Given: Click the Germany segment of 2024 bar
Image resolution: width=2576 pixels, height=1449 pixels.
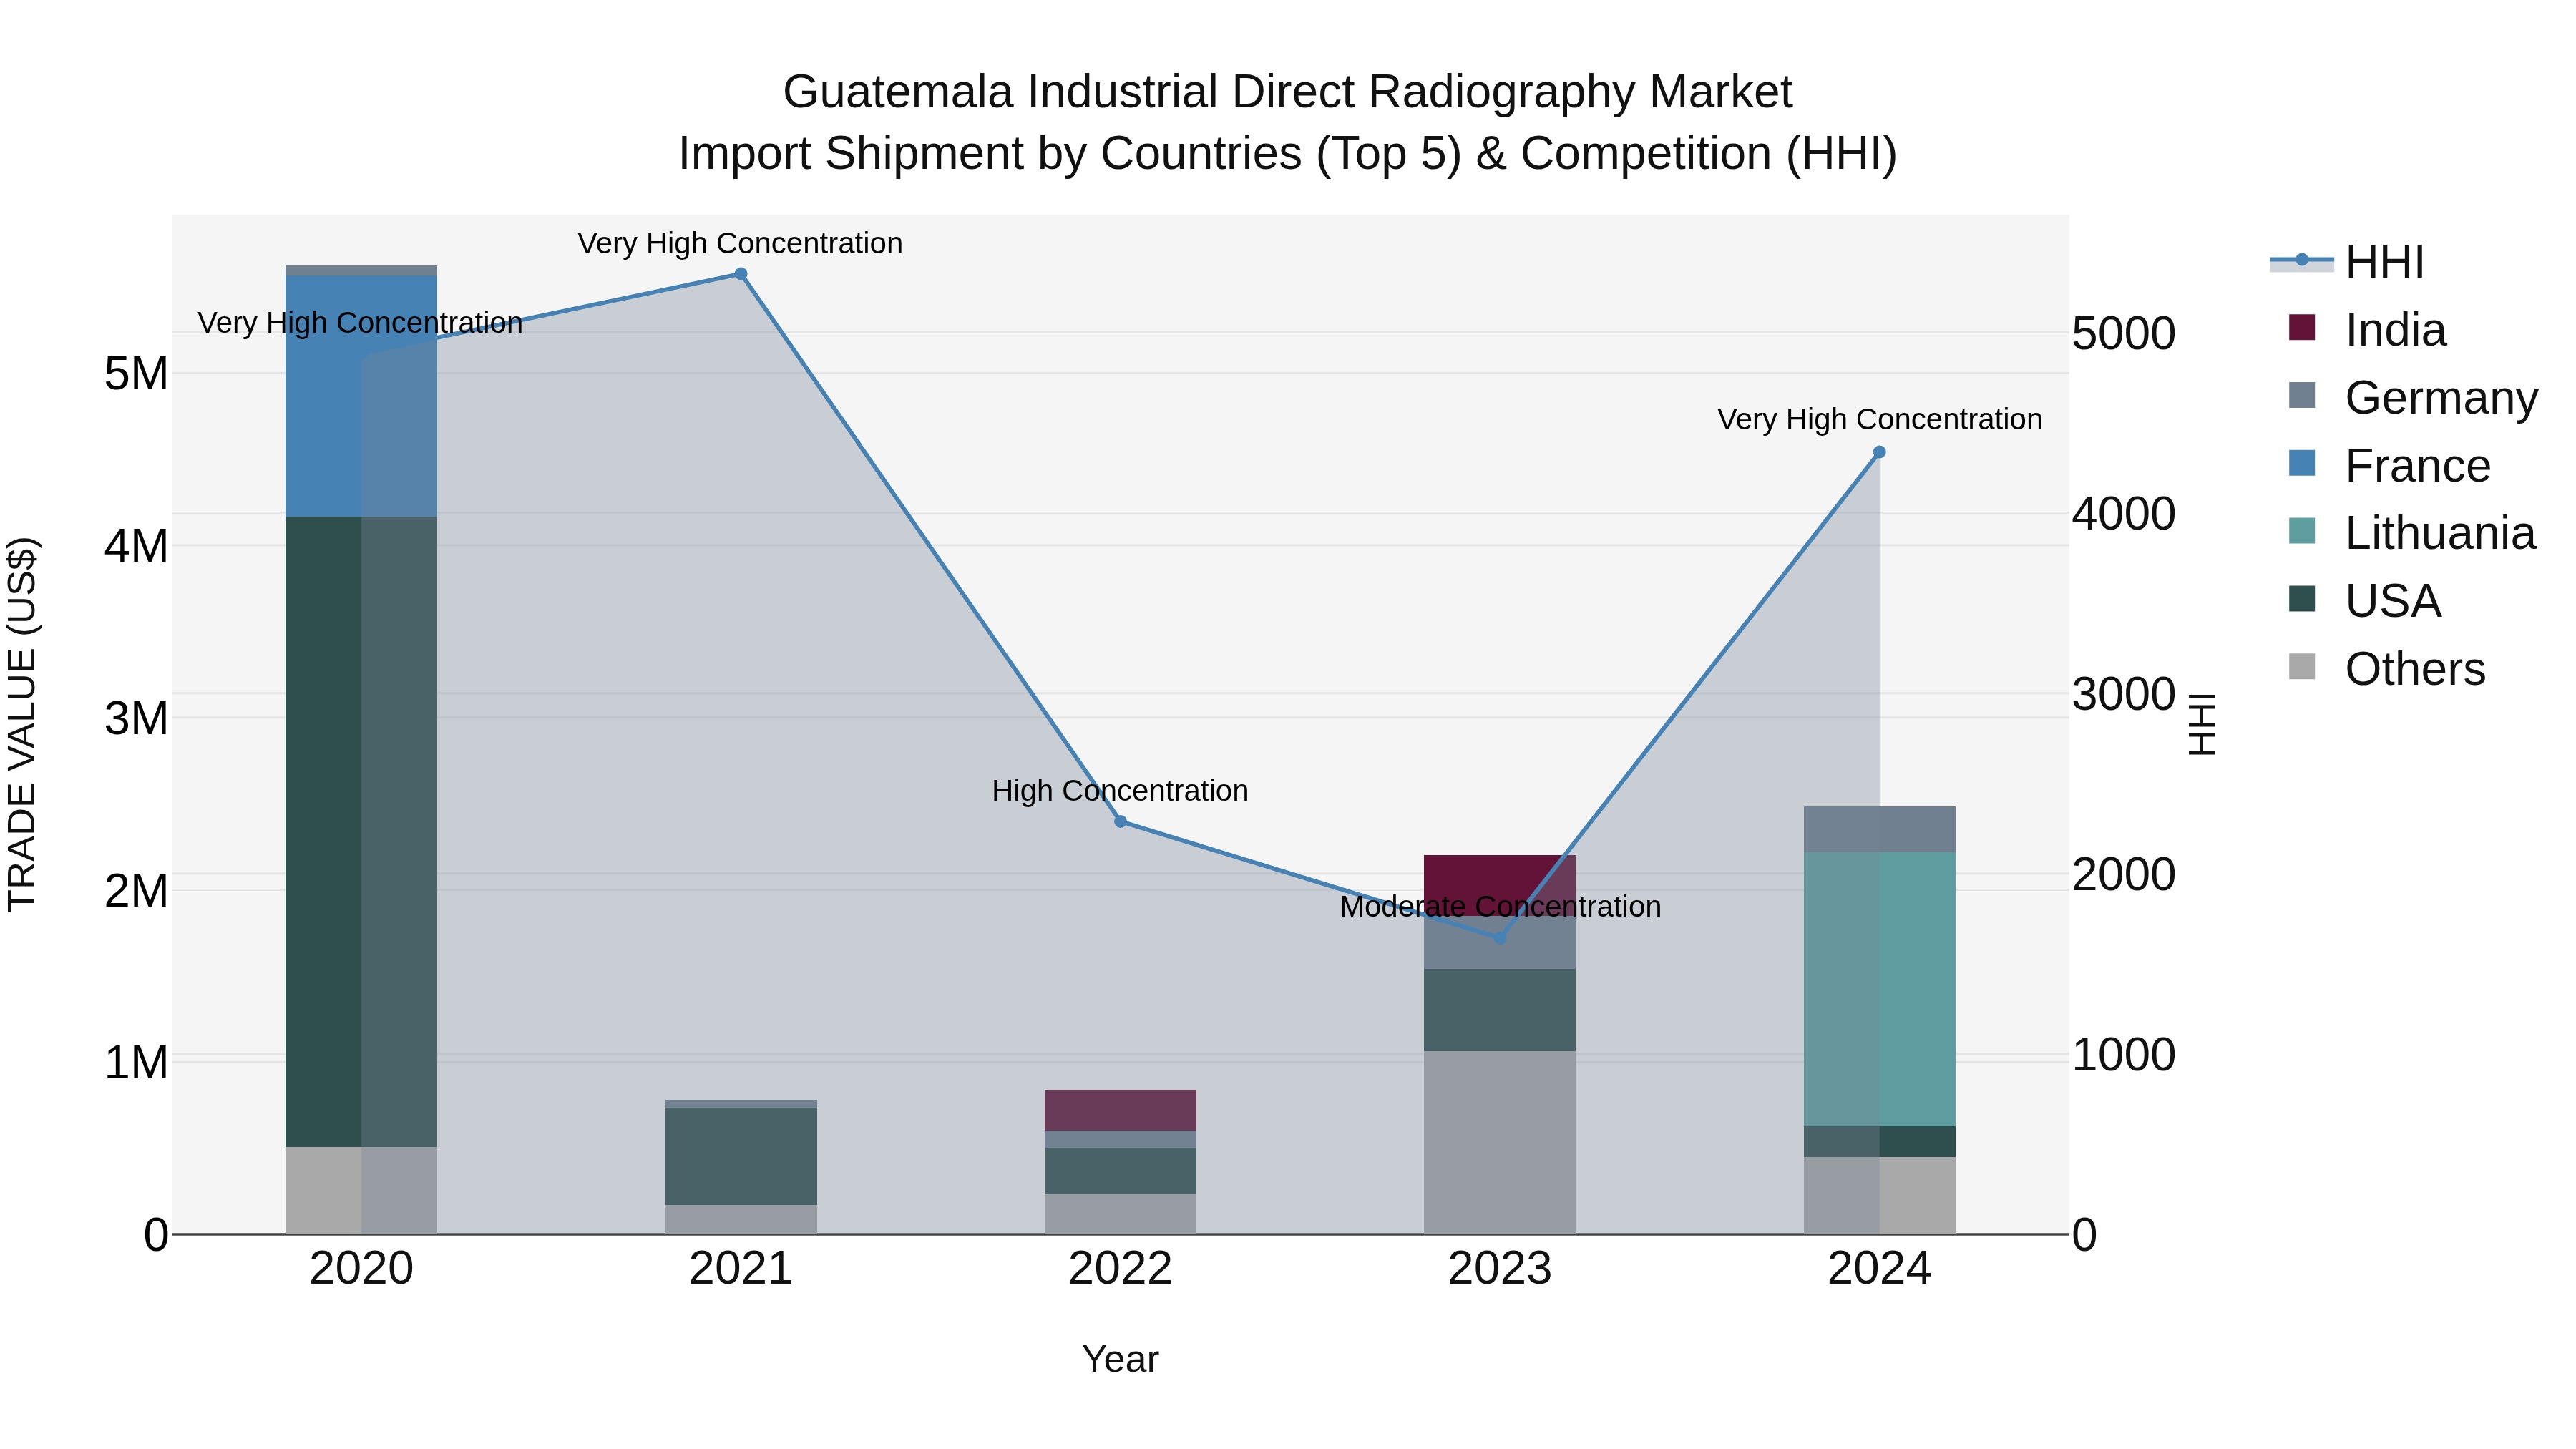Looking at the screenshot, I should [1879, 830].
